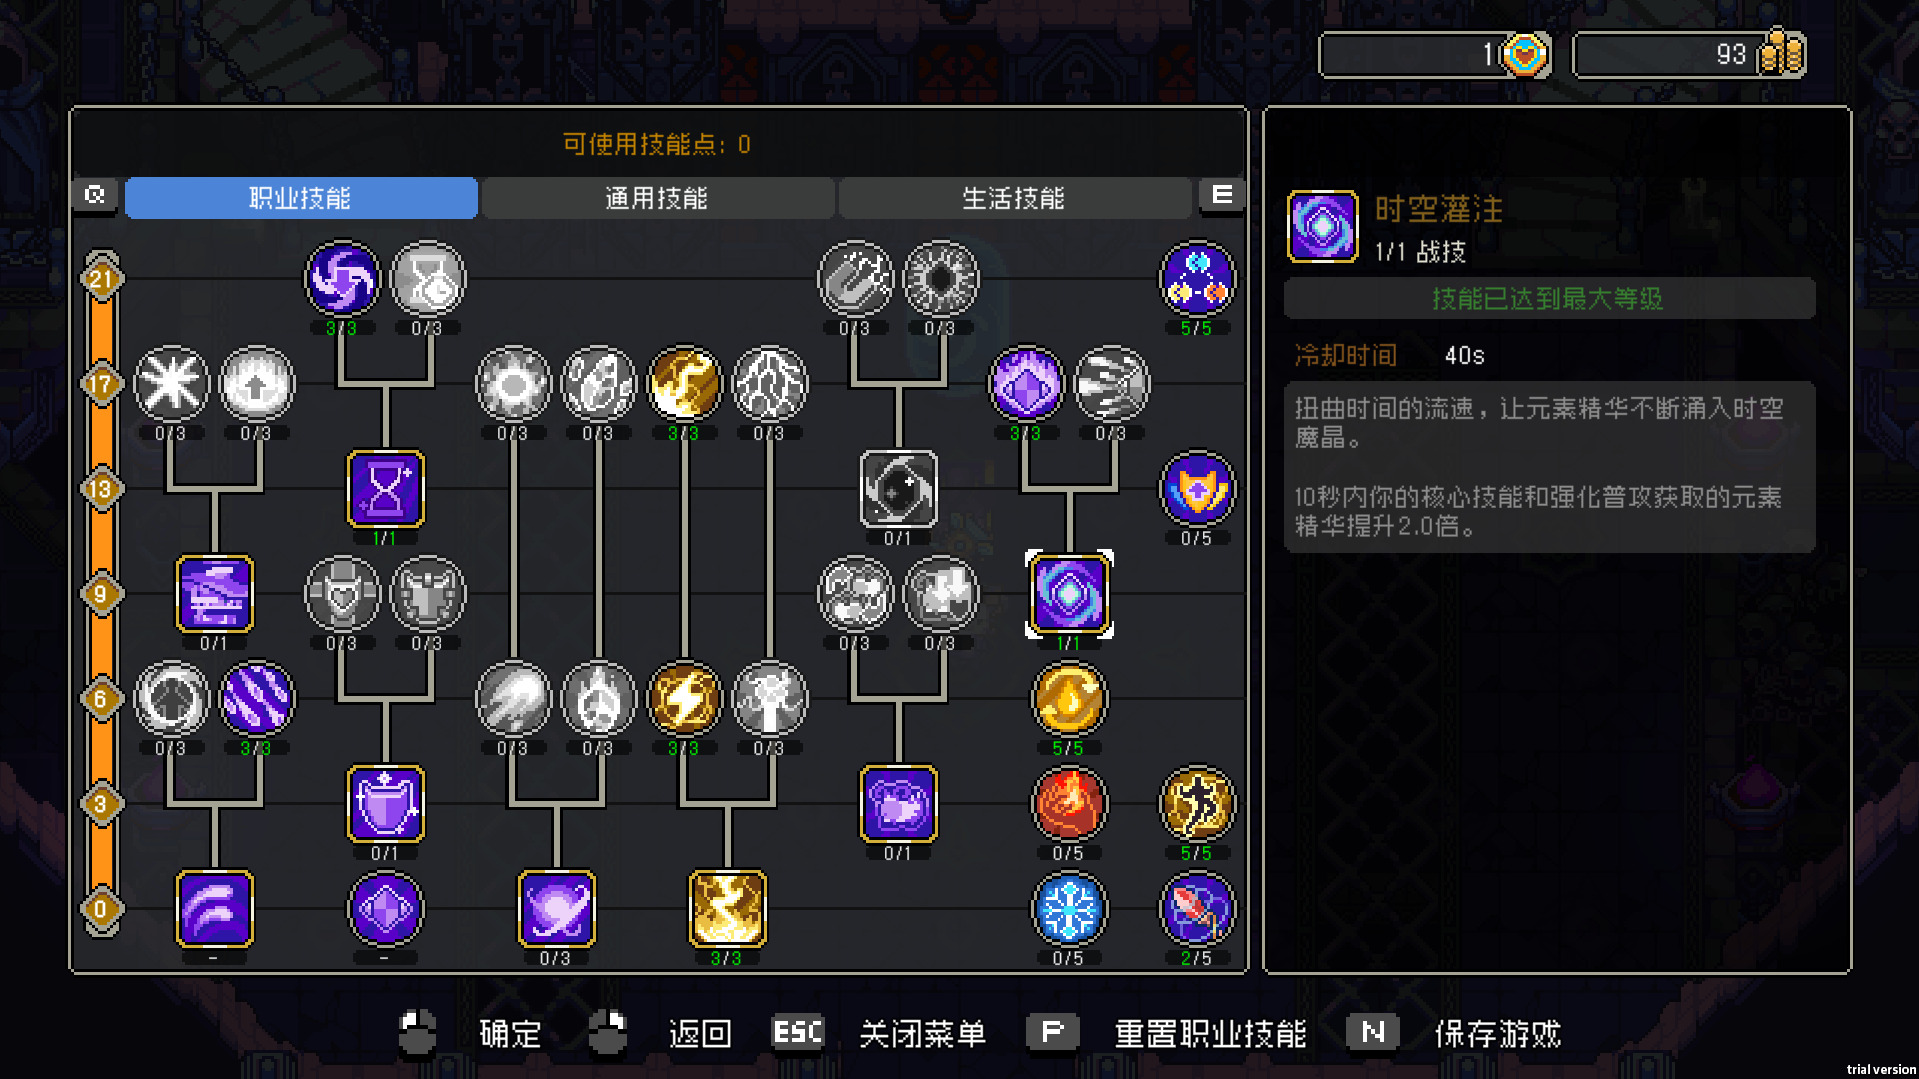1919x1079 pixels.
Task: Select the purple vortex skill showing 3/3
Action: [342, 279]
